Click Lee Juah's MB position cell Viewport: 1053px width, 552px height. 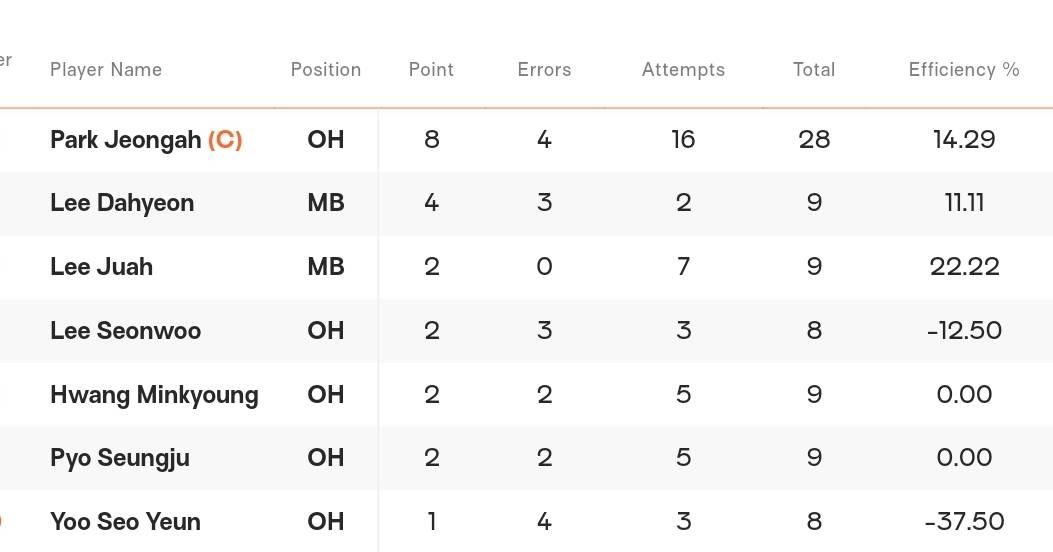326,267
